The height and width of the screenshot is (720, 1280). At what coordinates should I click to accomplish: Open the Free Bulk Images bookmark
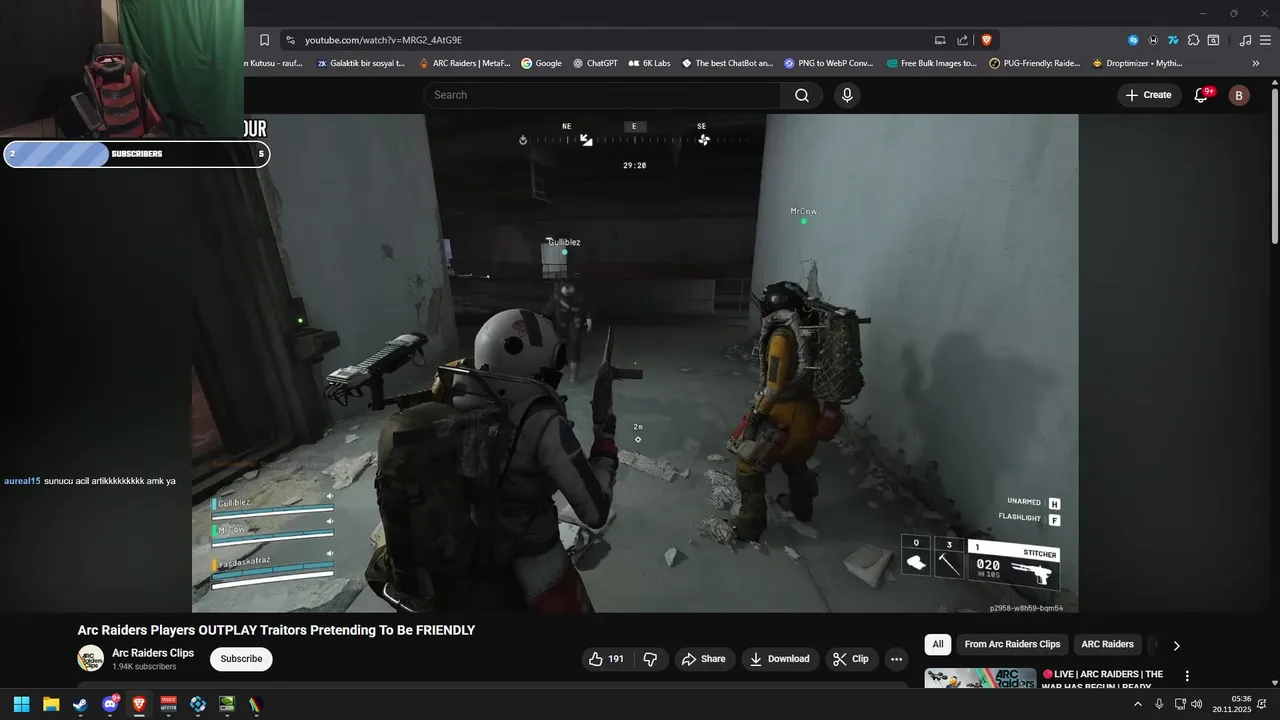point(931,63)
